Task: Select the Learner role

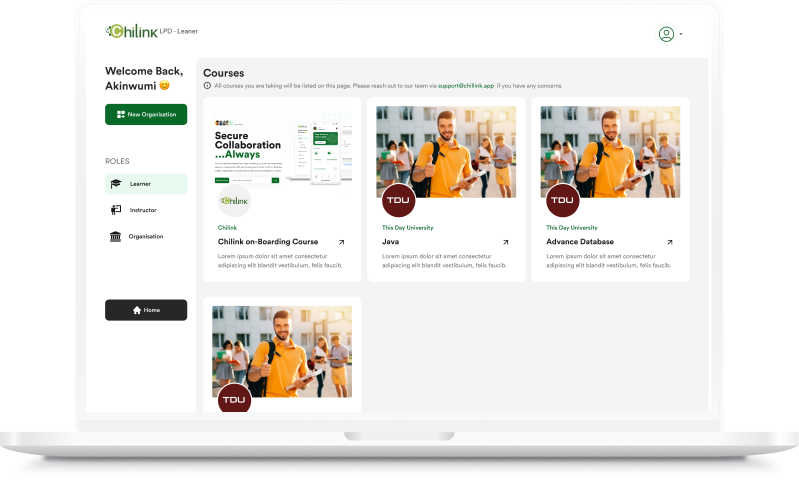Action: click(x=146, y=184)
